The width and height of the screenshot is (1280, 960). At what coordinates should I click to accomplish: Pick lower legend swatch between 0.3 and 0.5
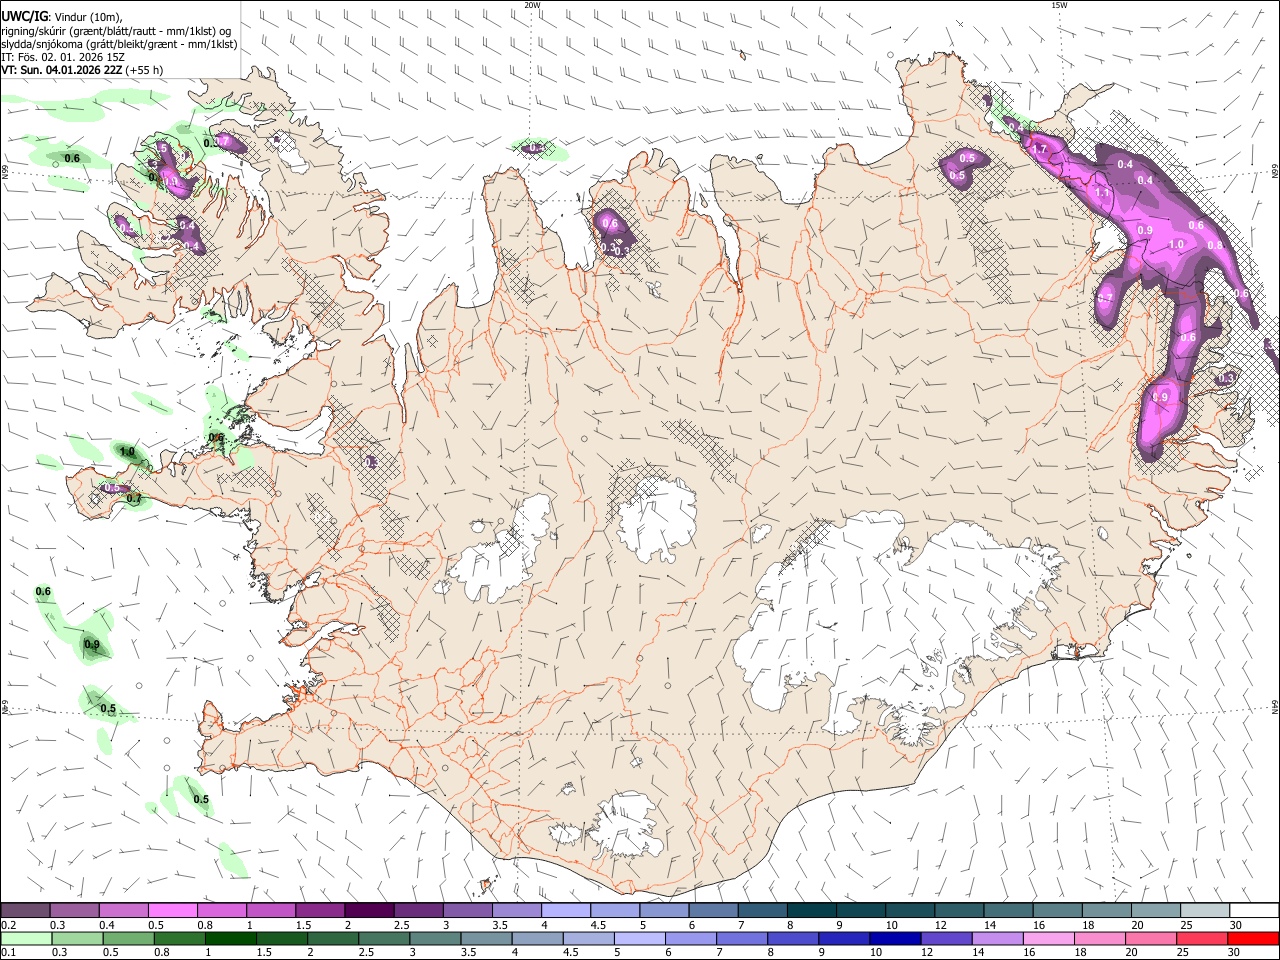(x=77, y=938)
